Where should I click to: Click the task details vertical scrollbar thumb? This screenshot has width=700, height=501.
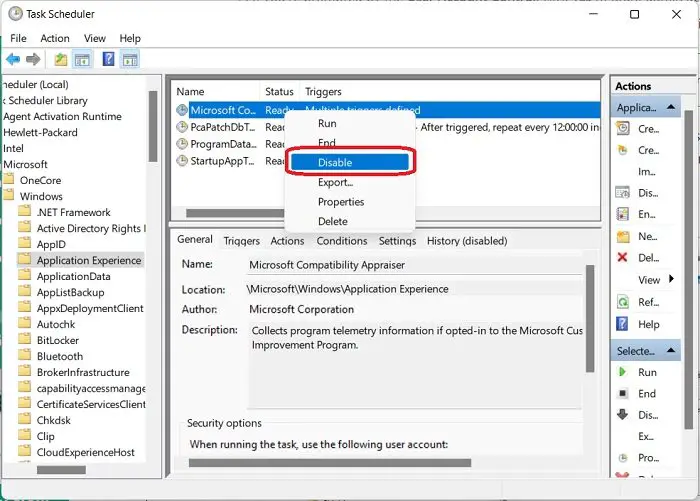click(x=590, y=319)
